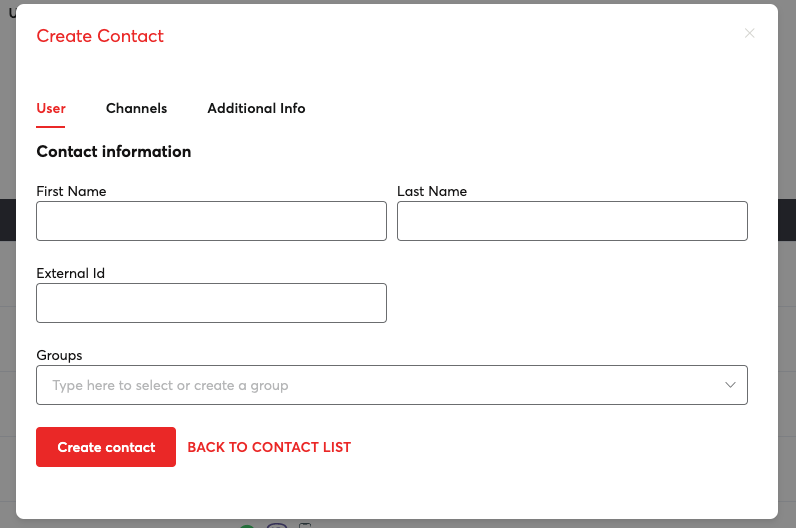Screen dimensions: 796x528
Task: Select the User tab
Action: [x=51, y=108]
